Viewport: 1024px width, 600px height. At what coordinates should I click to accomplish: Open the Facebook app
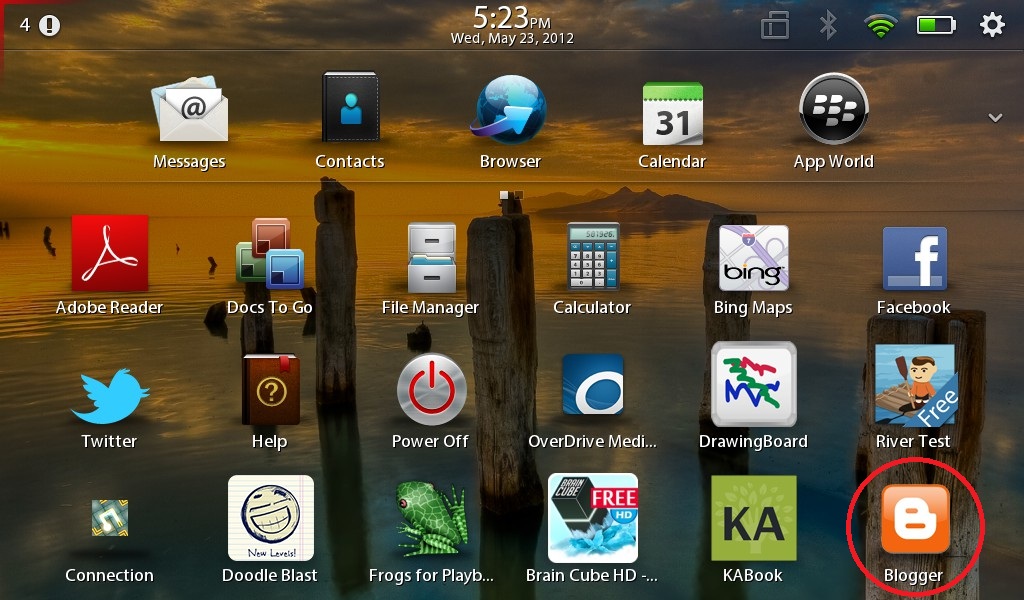pos(914,258)
